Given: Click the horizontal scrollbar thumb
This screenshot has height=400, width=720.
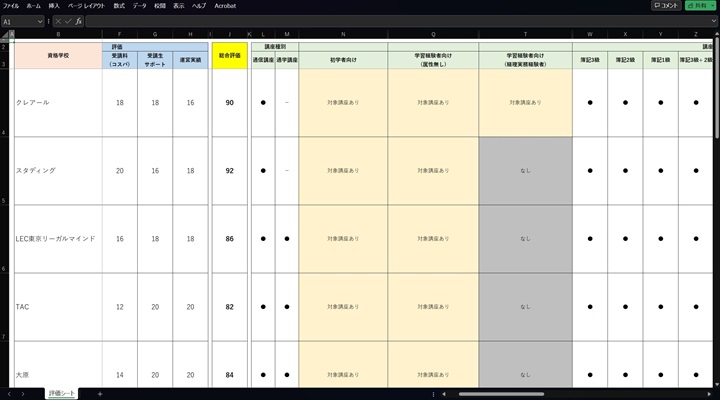Looking at the screenshot, I should coord(501,394).
